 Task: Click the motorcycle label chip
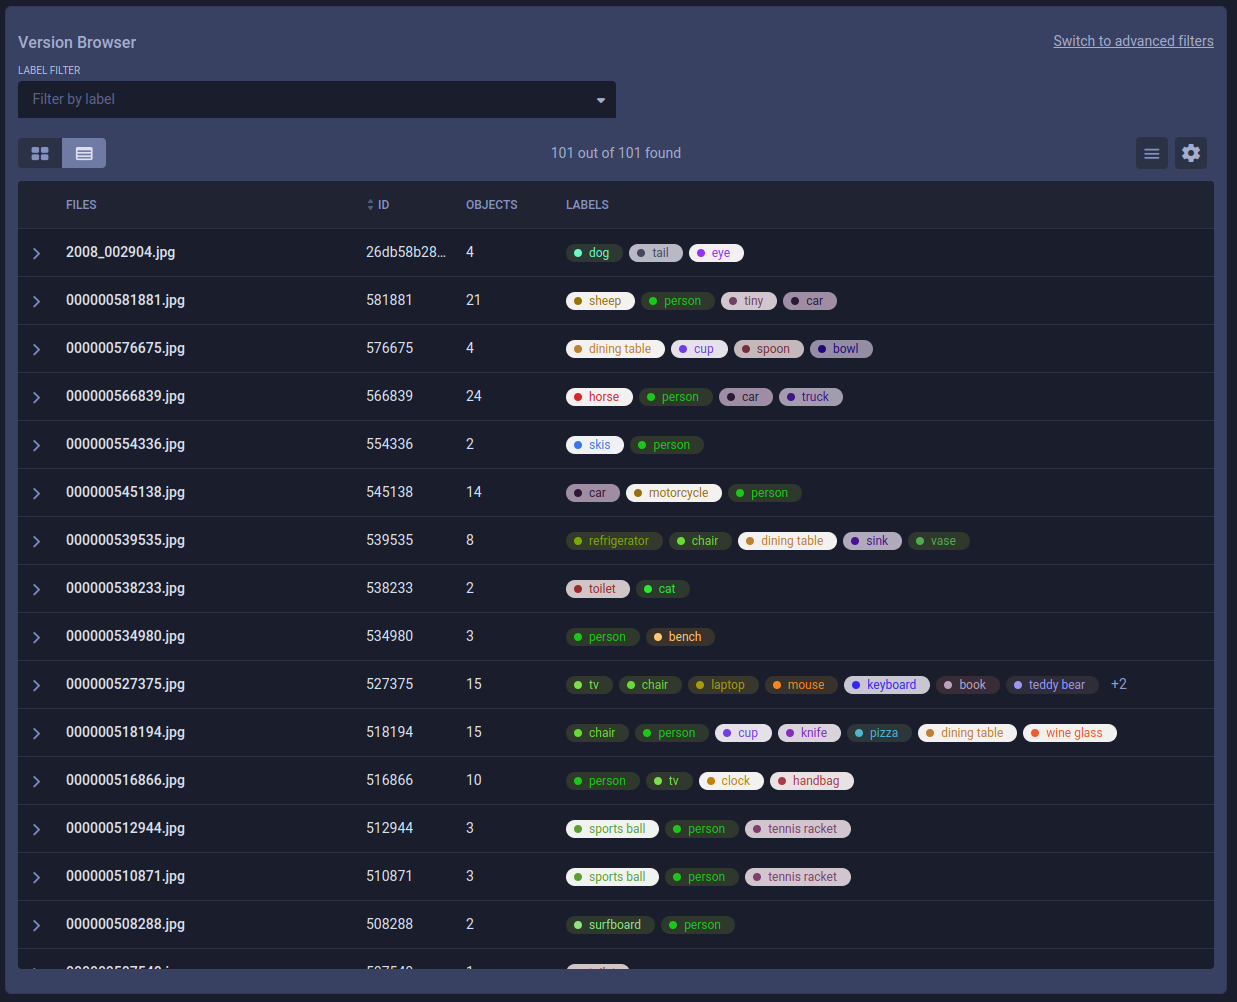(x=673, y=493)
